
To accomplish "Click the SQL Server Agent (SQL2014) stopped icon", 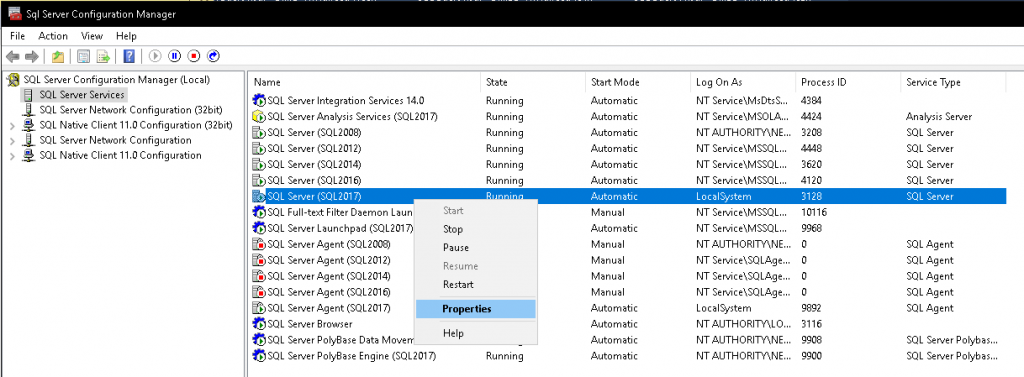I will point(259,276).
